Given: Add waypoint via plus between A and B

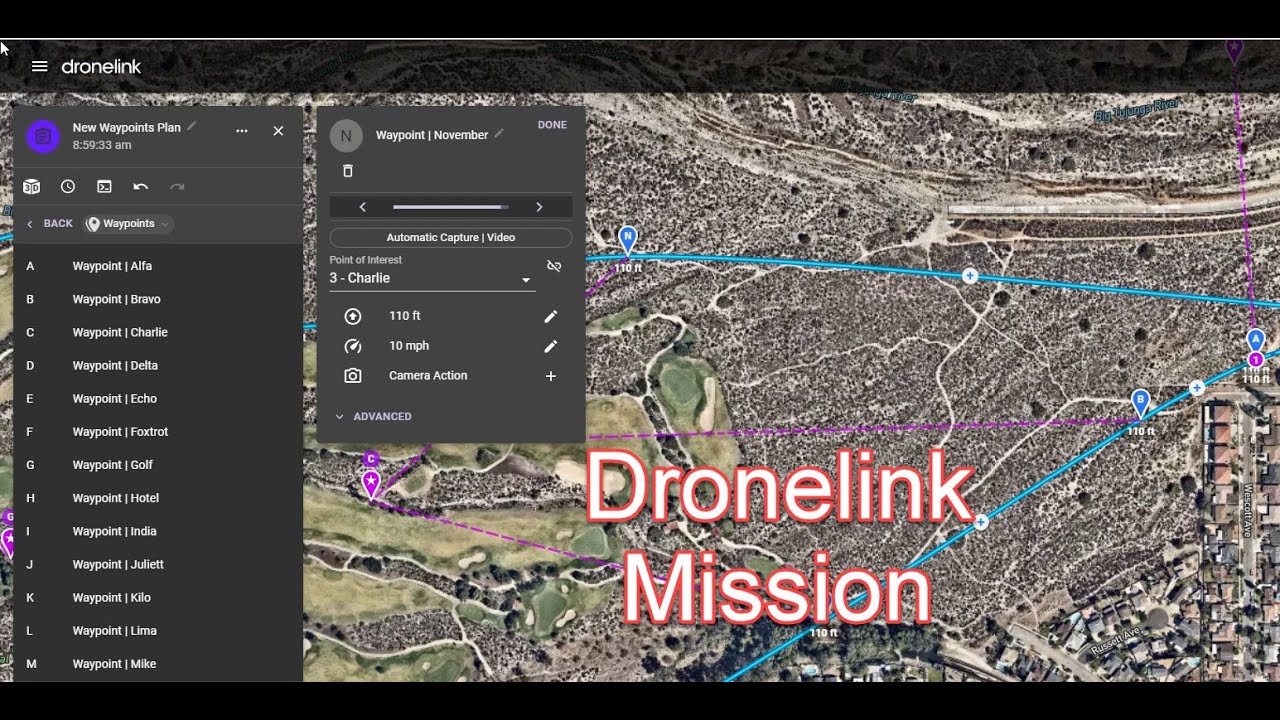Looking at the screenshot, I should click(1197, 387).
